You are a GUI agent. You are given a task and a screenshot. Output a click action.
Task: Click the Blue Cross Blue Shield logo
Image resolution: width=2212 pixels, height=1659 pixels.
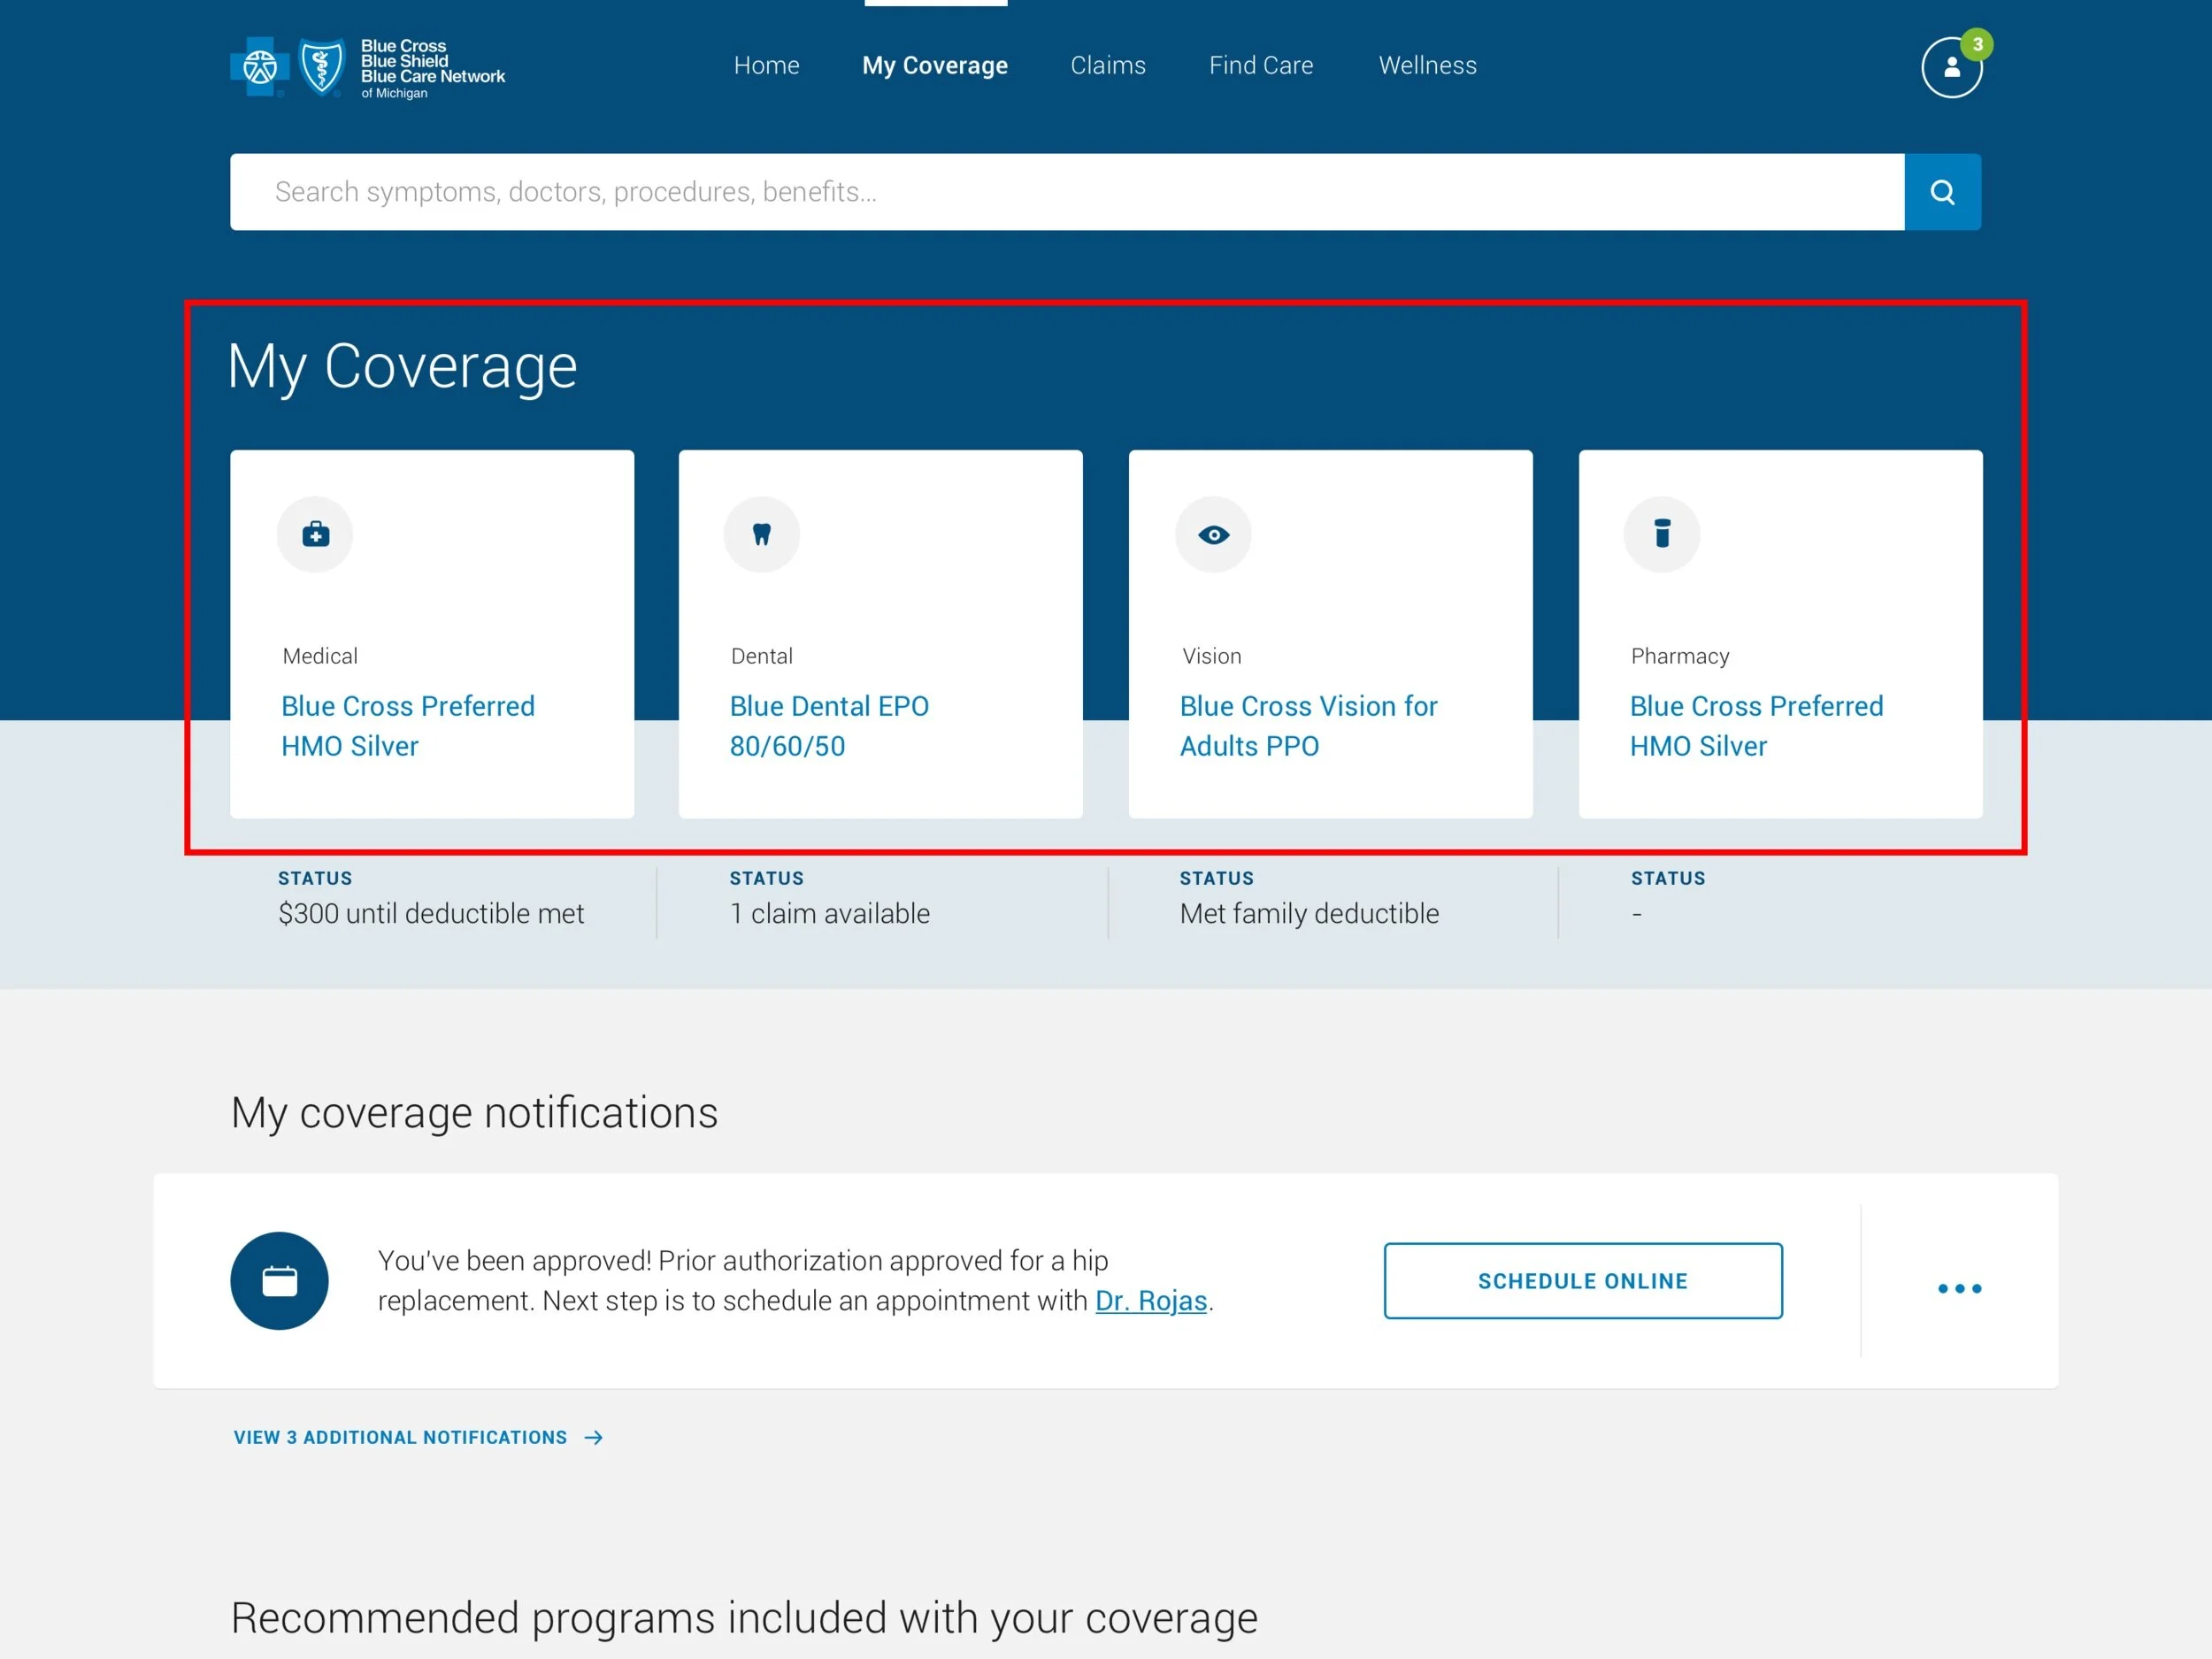(366, 67)
